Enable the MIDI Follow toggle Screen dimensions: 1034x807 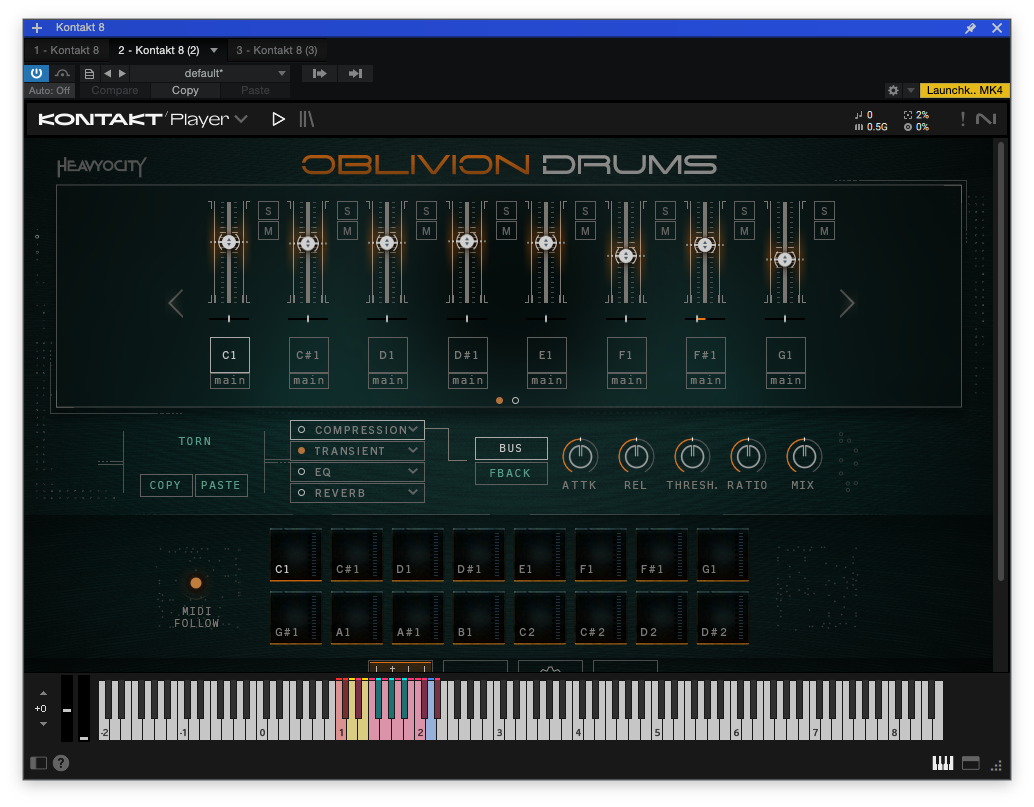tap(196, 583)
